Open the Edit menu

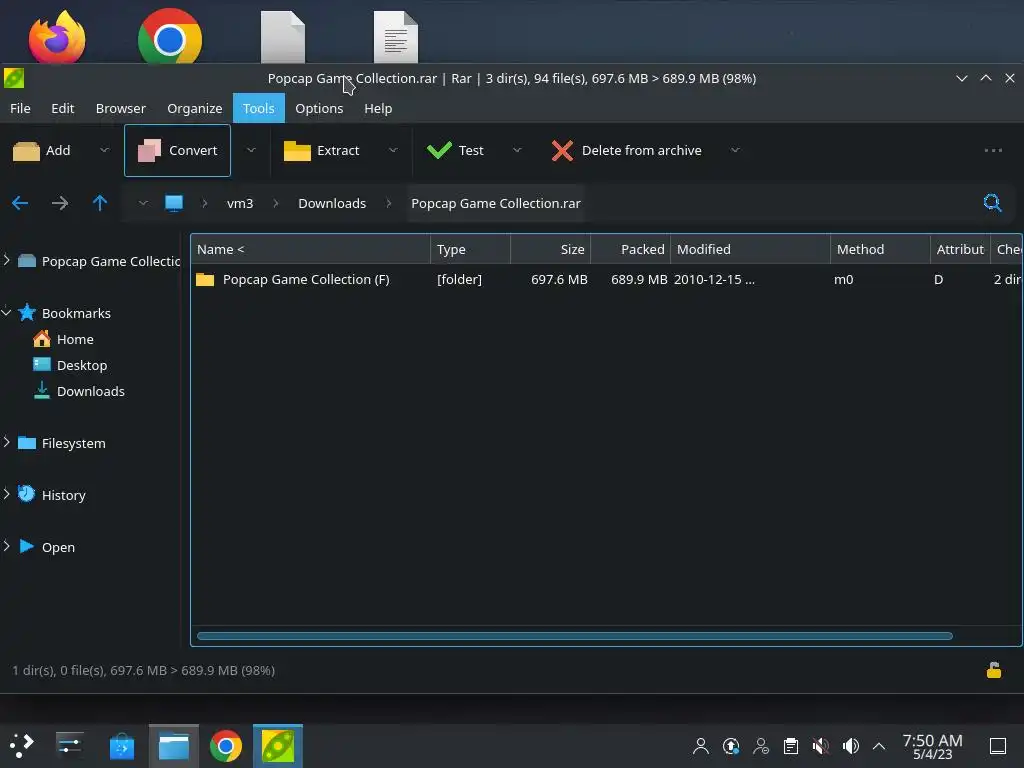tap(63, 108)
